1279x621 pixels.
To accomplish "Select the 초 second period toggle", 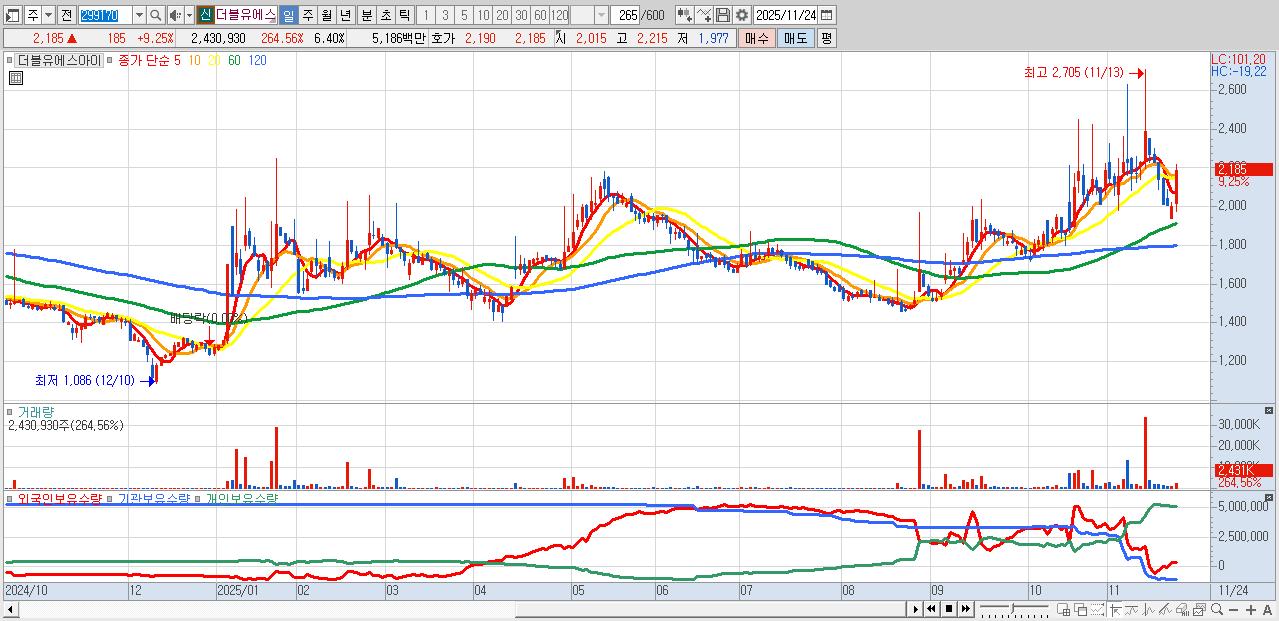I will tap(385, 15).
